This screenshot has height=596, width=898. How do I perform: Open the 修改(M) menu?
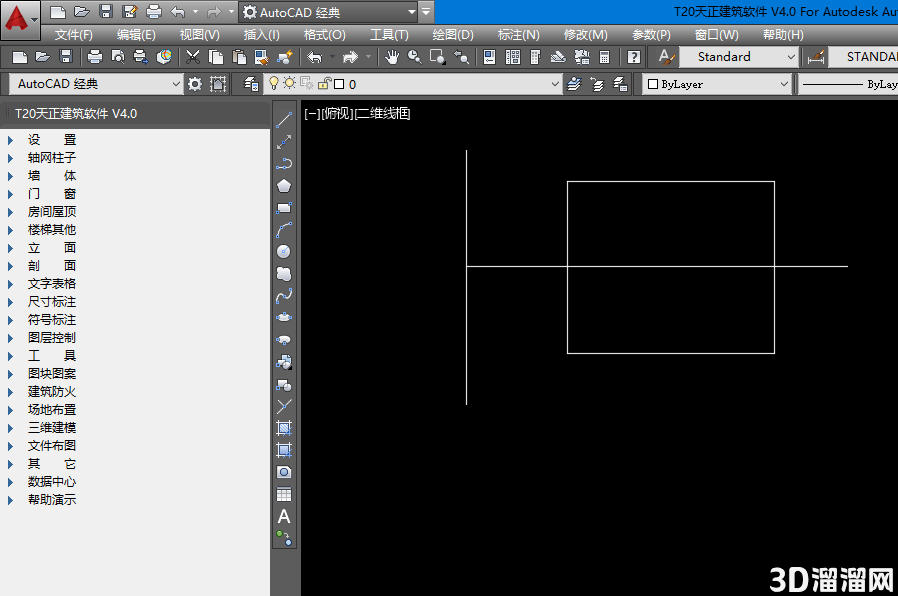[585, 35]
